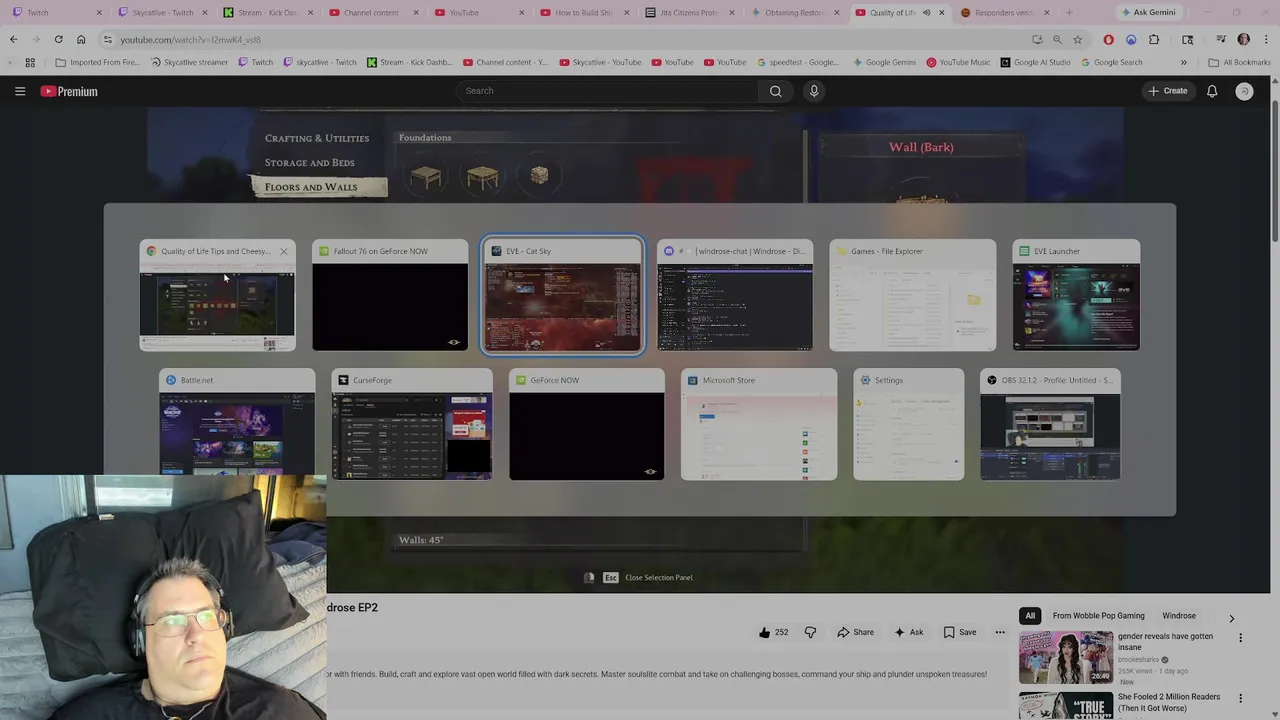Go to YouTube Premium home logo

pos(69,91)
